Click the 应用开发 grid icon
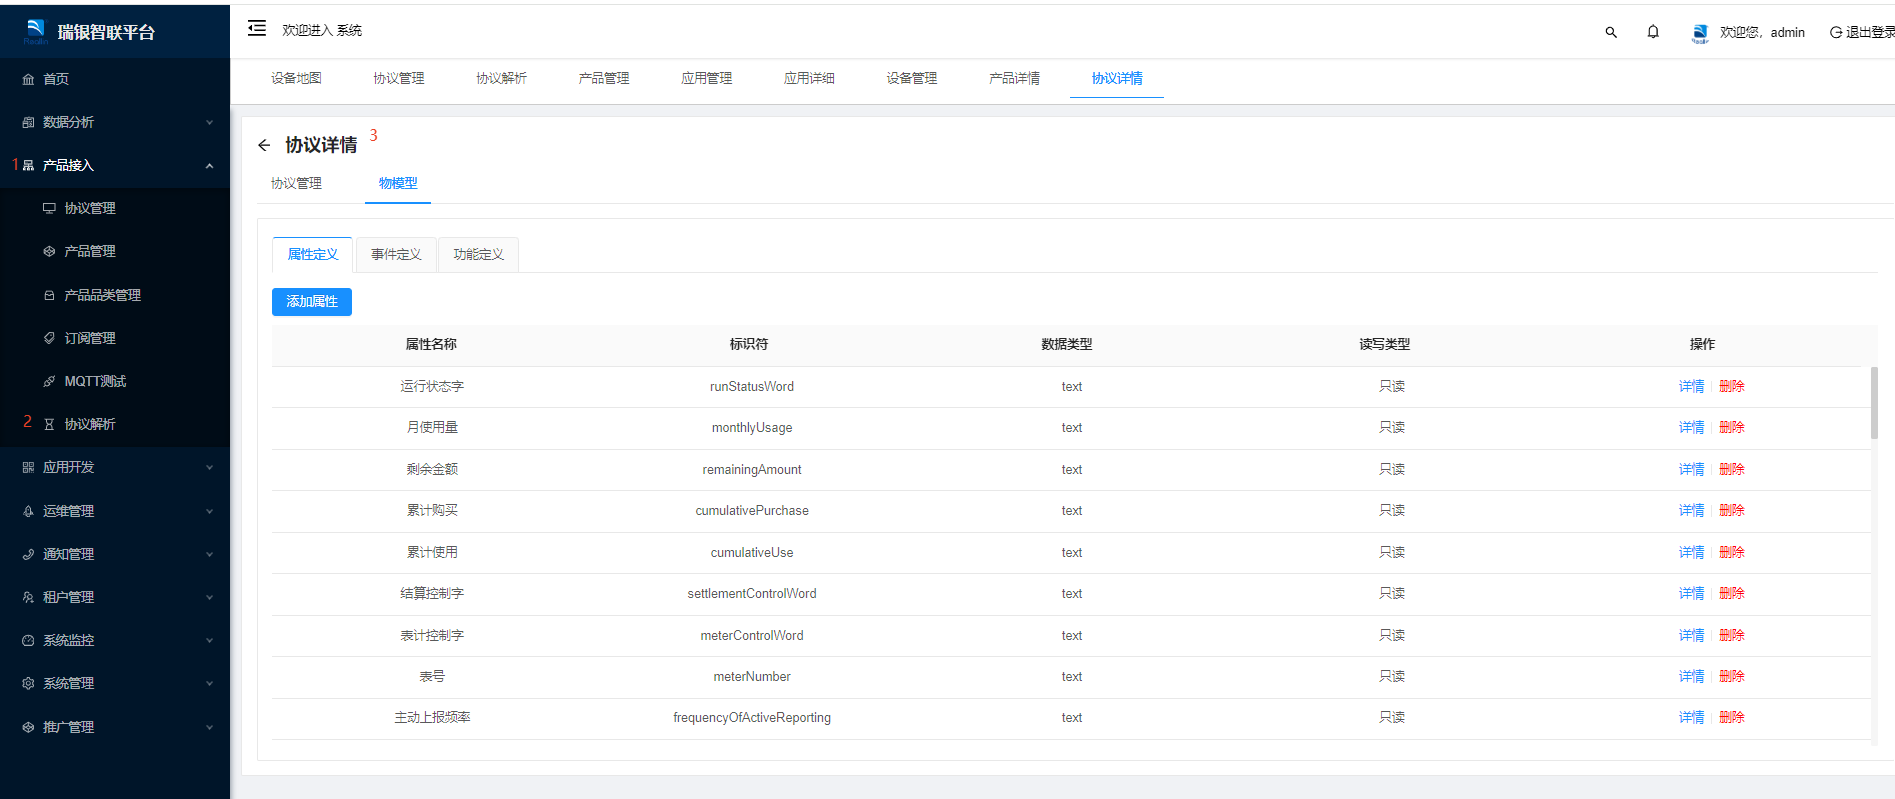1895x799 pixels. [28, 467]
